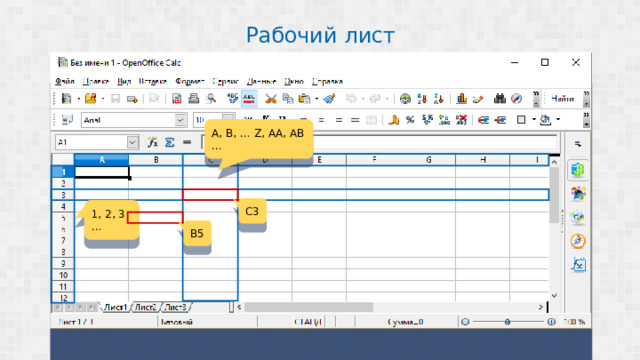Viewport: 640px width, 360px height.
Task: Sort data descending
Action: tap(439, 98)
